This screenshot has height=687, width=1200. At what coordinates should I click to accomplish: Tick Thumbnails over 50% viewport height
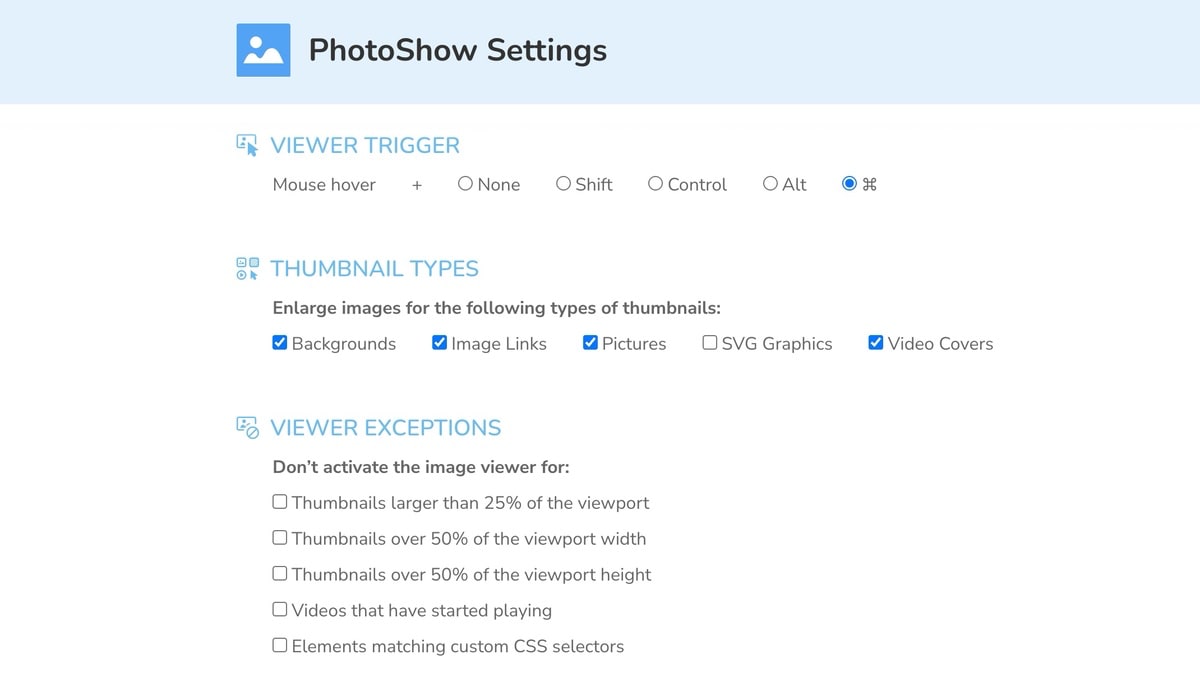[x=280, y=574]
